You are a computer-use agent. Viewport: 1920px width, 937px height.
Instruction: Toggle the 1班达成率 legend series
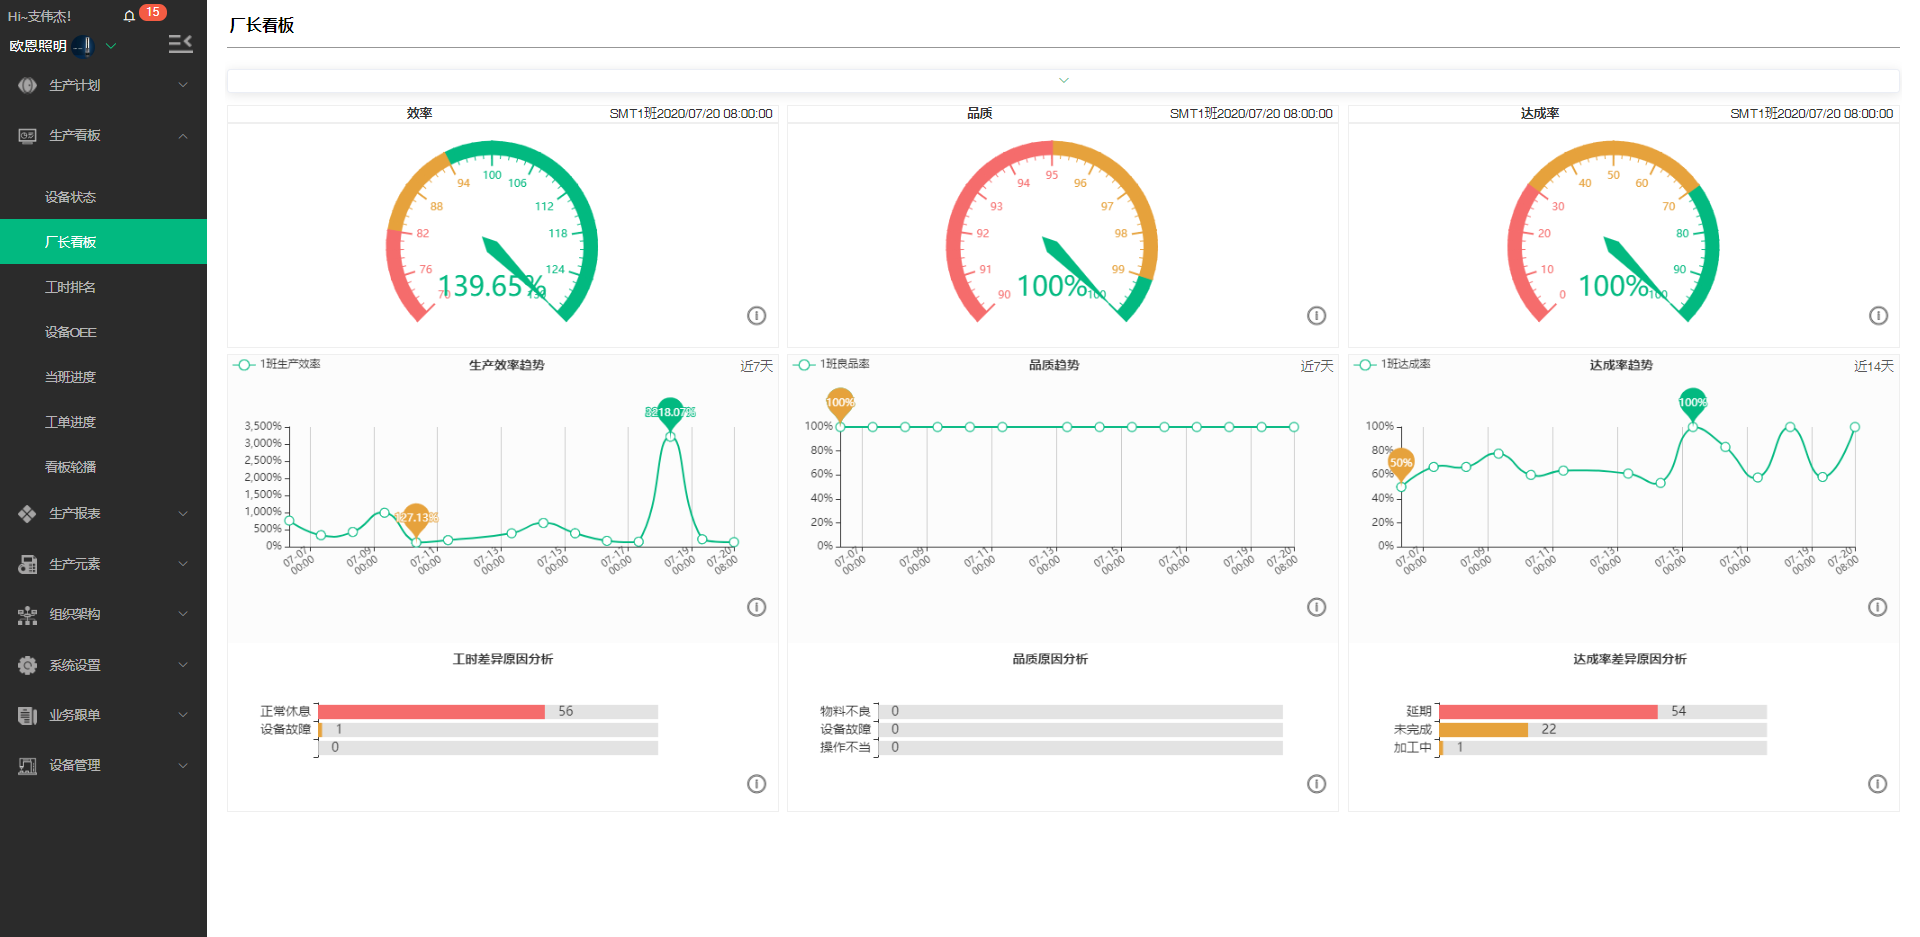tap(1394, 365)
